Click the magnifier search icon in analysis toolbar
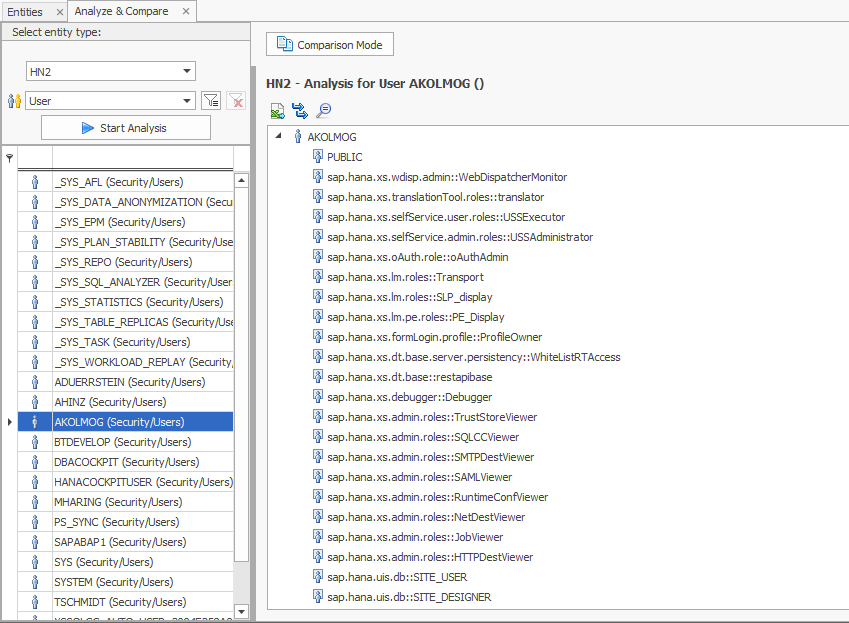The image size is (849, 623). pyautogui.click(x=323, y=111)
